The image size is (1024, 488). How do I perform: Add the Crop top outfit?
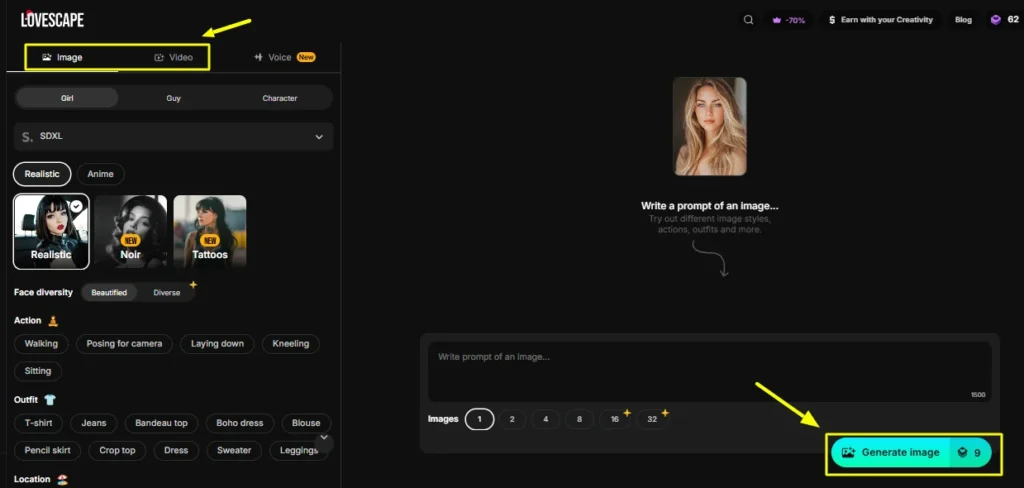[118, 451]
